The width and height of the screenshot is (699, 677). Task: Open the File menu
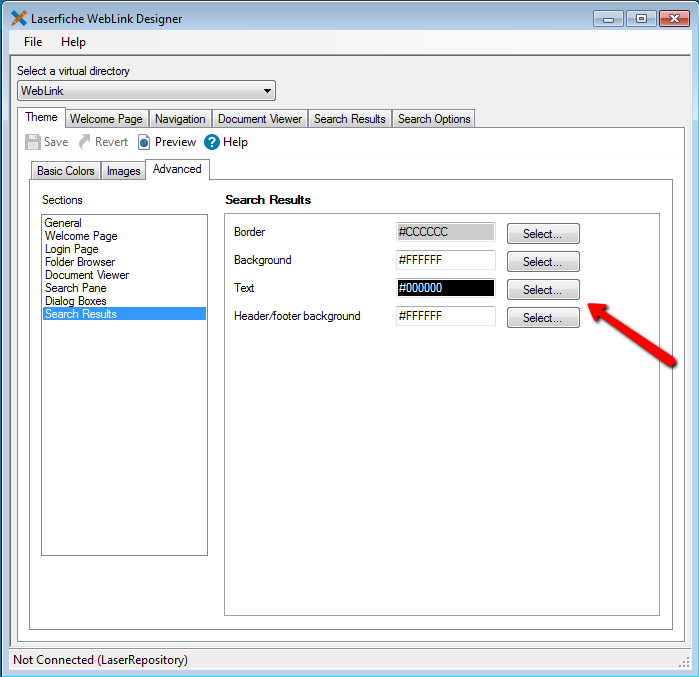tap(33, 42)
